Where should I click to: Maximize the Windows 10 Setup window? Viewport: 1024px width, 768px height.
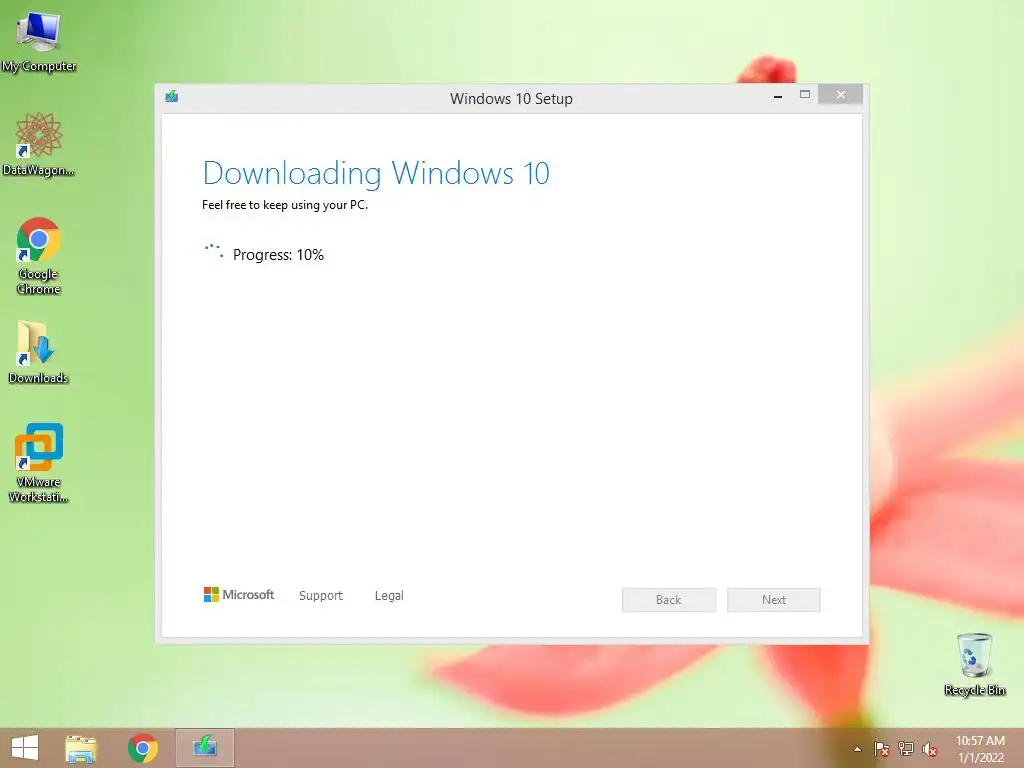pos(805,95)
